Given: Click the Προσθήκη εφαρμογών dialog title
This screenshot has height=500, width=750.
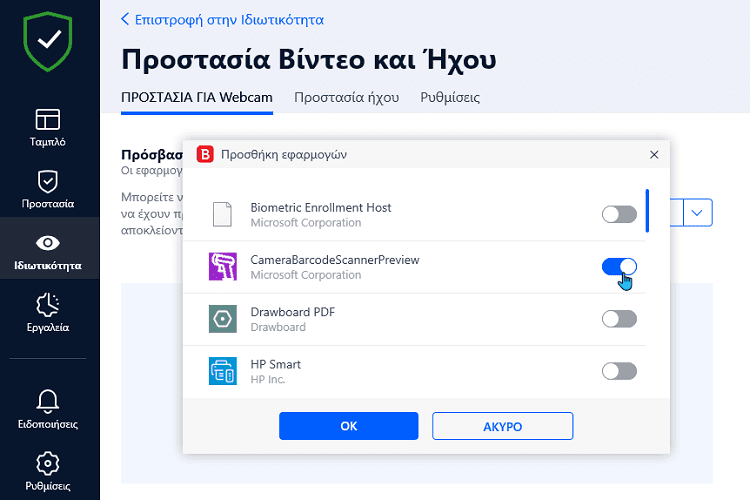Looking at the screenshot, I should click(284, 155).
